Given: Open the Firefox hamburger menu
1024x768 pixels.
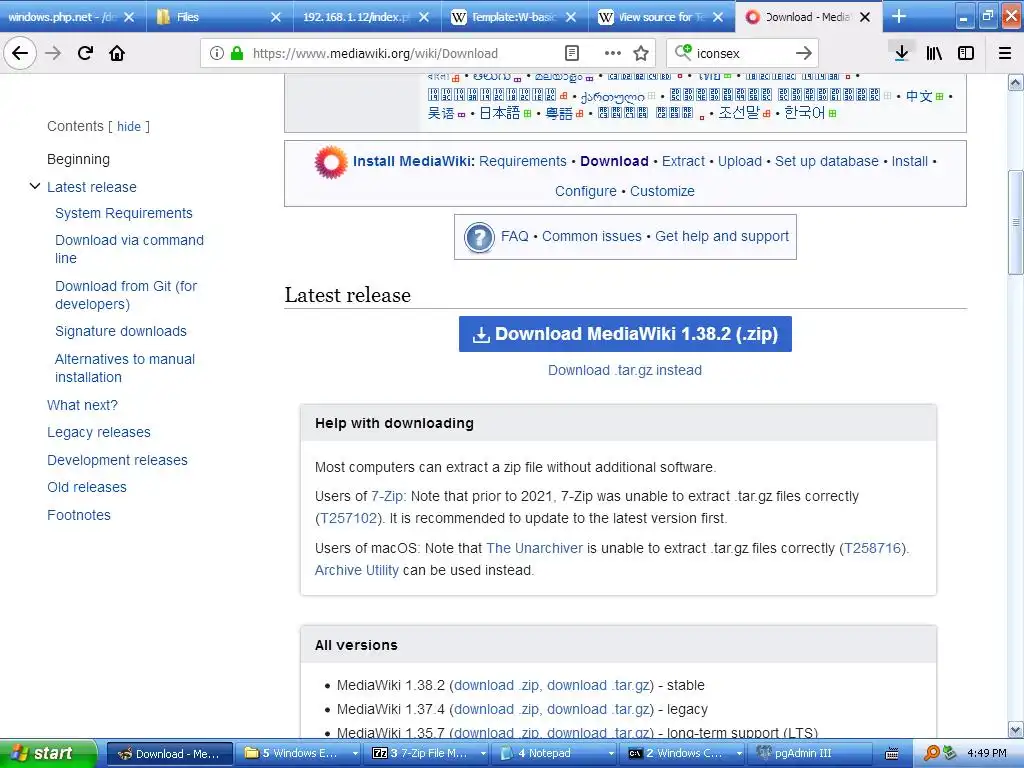Looking at the screenshot, I should click(x=1005, y=53).
